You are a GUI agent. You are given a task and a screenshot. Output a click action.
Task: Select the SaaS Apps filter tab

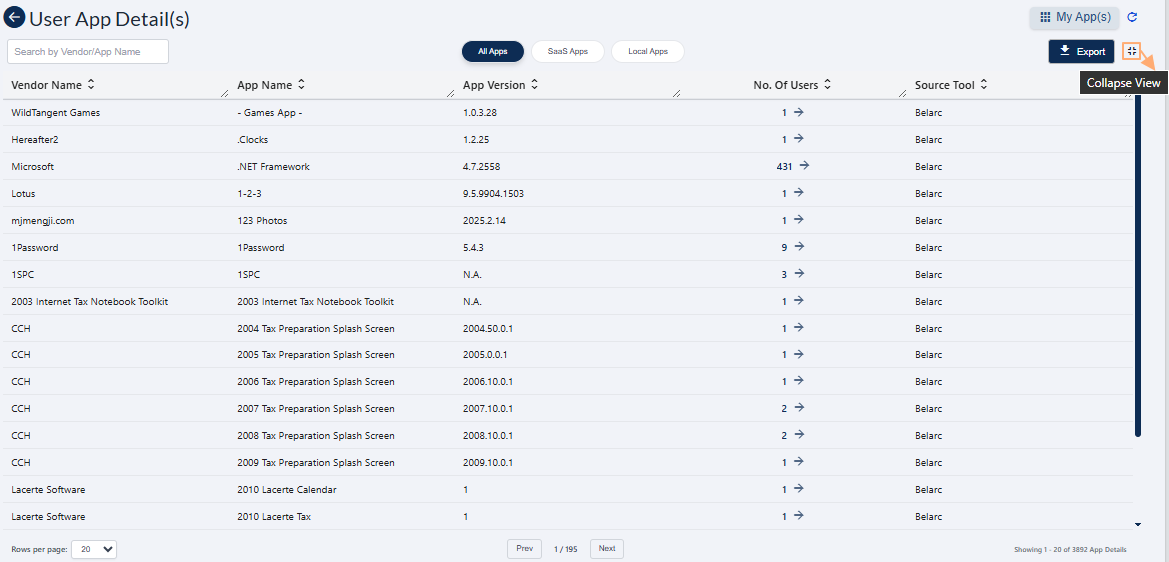(567, 51)
